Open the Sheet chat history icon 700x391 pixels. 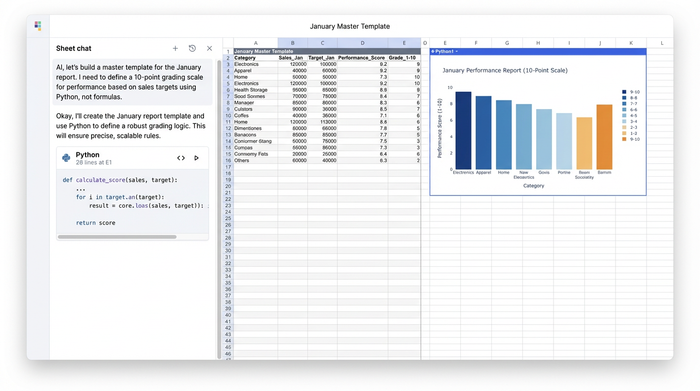click(x=192, y=48)
